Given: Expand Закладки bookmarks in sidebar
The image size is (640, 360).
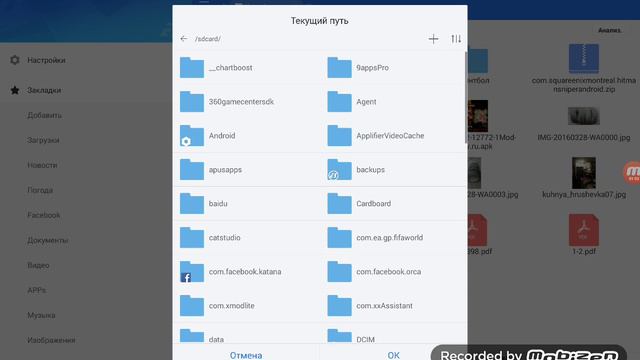Looking at the screenshot, I should (44, 90).
